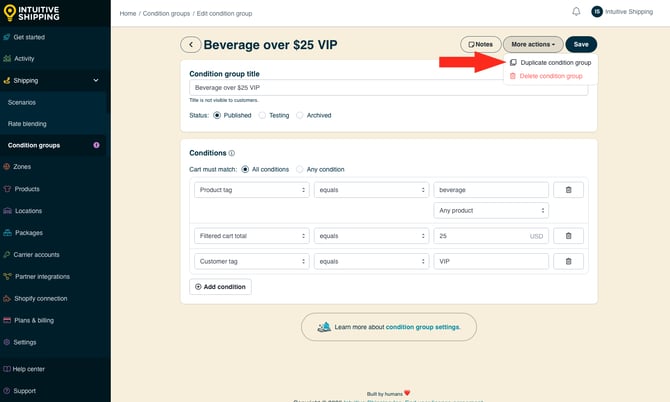The height and width of the screenshot is (402, 670).
Task: Open the Notes button
Action: tap(480, 44)
